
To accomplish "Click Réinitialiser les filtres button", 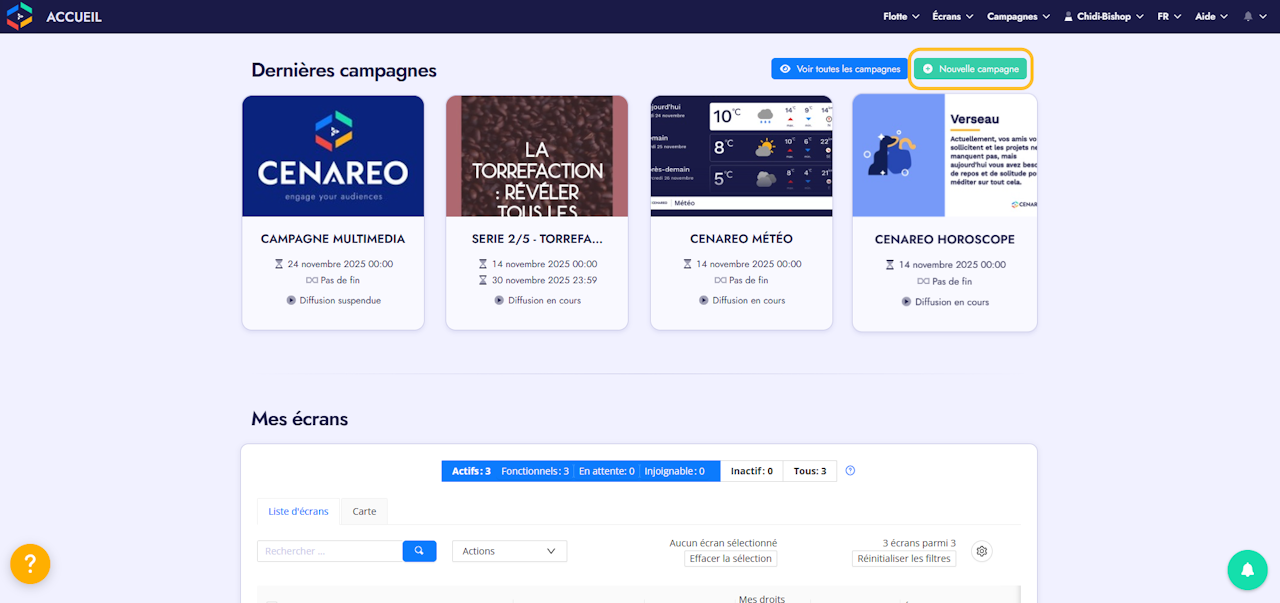I will pos(904,559).
